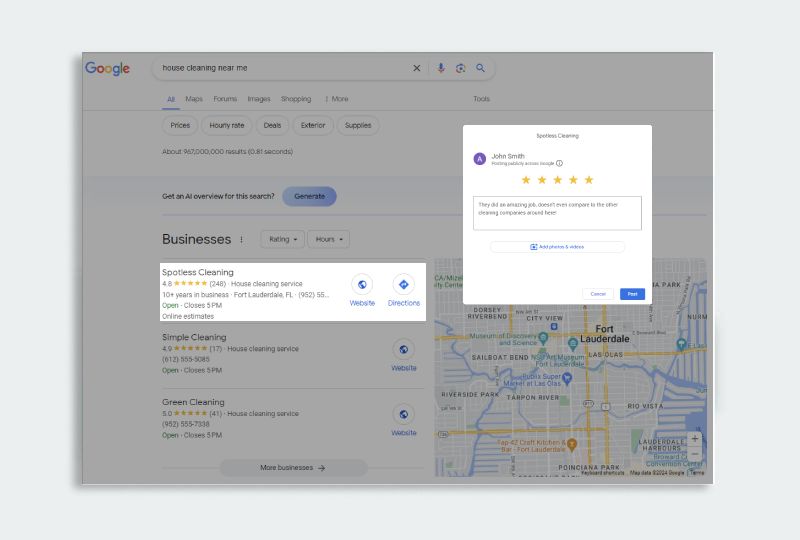Open Google logo home link
The image size is (800, 540).
[x=107, y=68]
